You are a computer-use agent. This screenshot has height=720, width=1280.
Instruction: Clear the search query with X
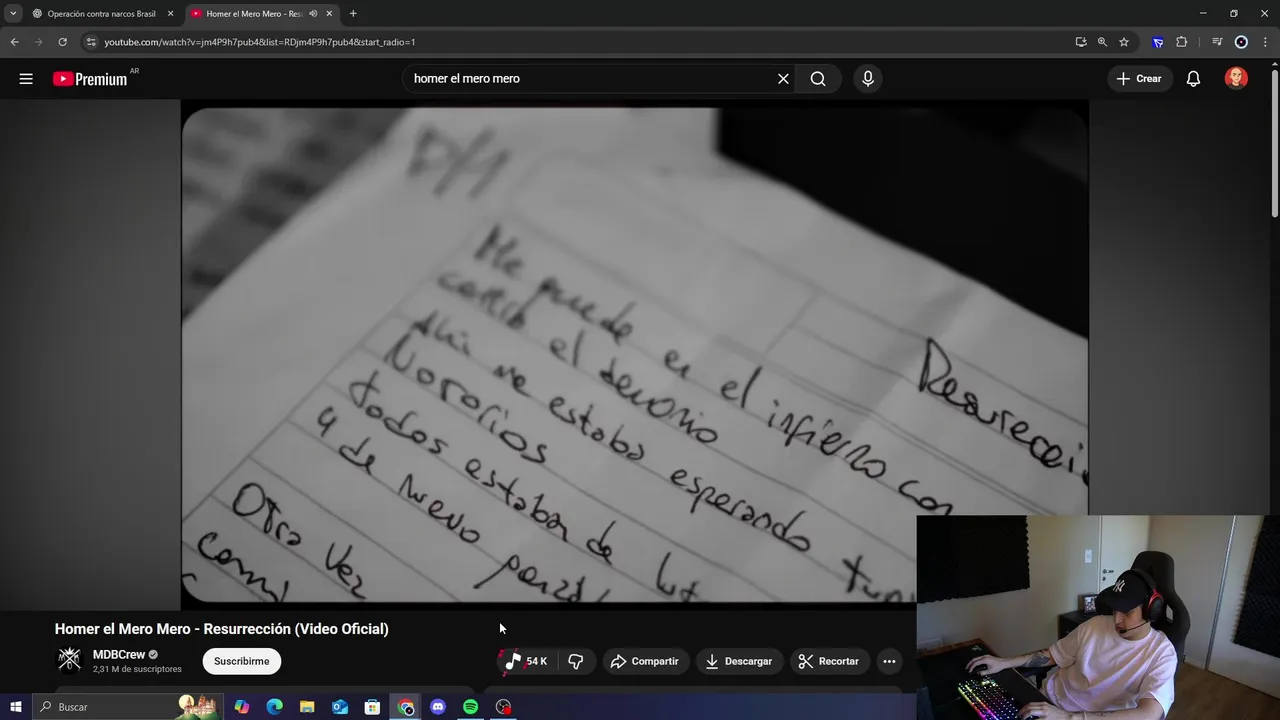pyautogui.click(x=783, y=79)
